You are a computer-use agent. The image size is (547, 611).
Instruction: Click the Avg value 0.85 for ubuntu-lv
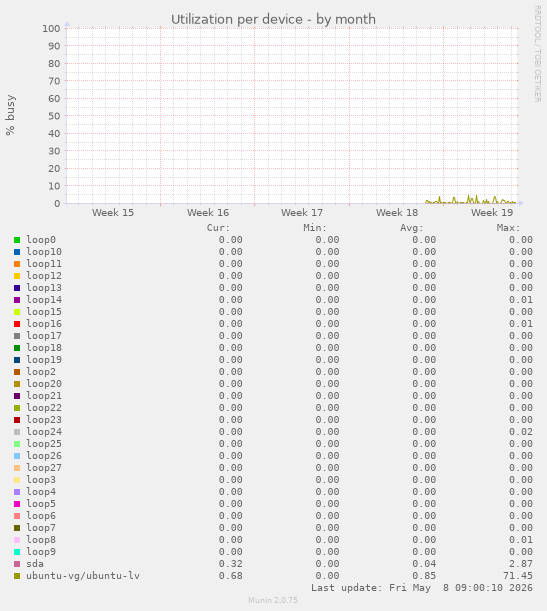click(424, 576)
